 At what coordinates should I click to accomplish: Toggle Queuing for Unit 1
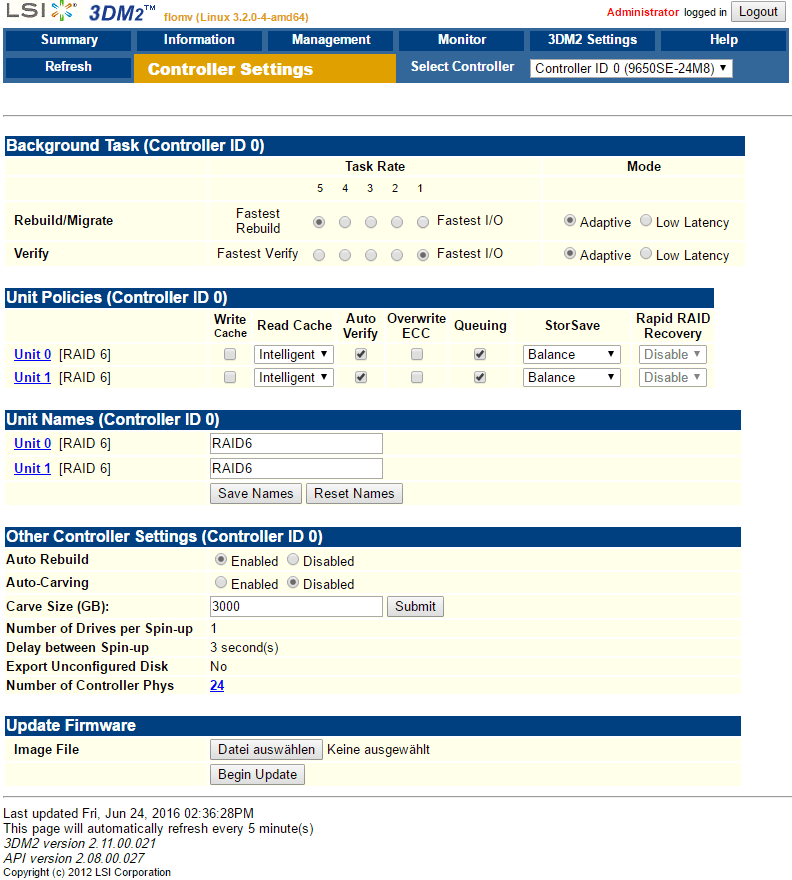click(x=479, y=377)
